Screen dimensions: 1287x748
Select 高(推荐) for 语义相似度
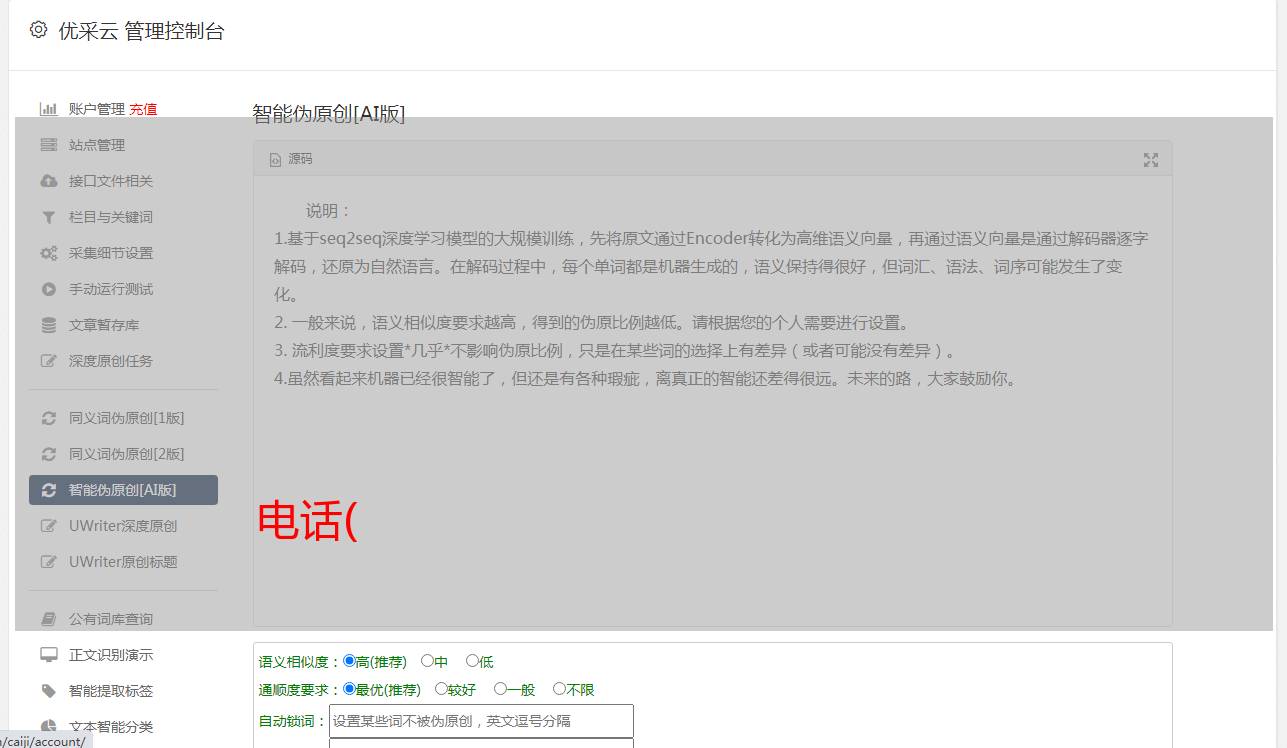click(349, 661)
